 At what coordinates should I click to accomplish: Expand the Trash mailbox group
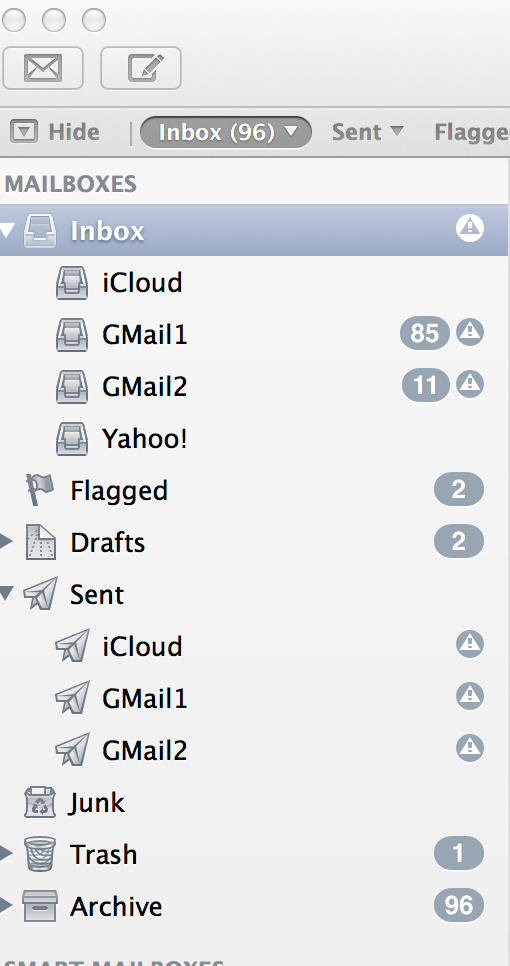tap(6, 854)
